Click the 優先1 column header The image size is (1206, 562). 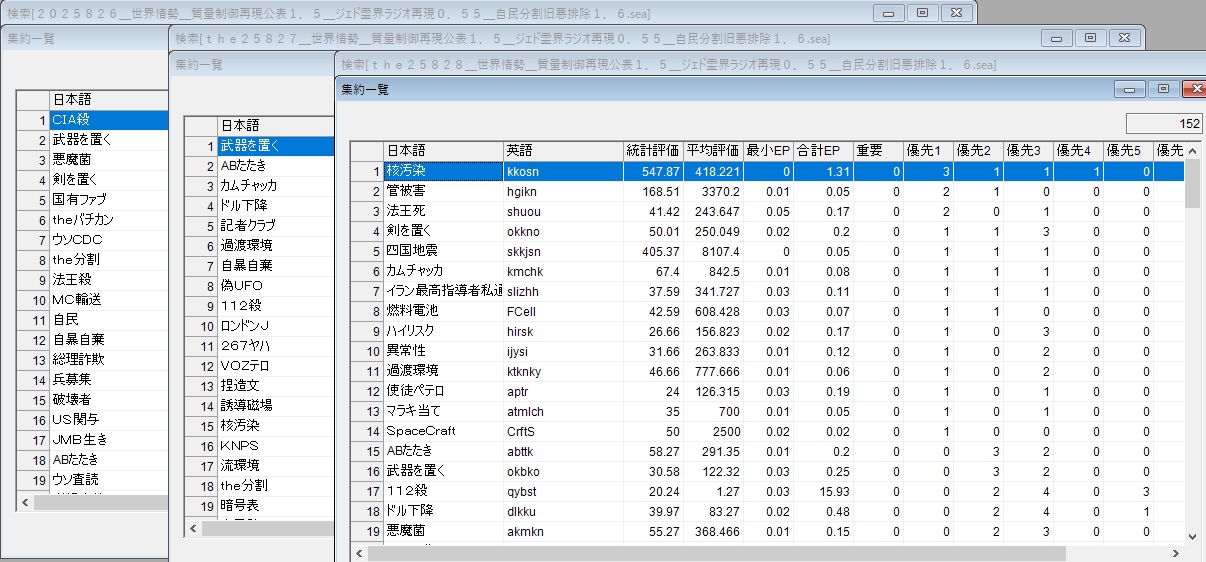pos(927,151)
